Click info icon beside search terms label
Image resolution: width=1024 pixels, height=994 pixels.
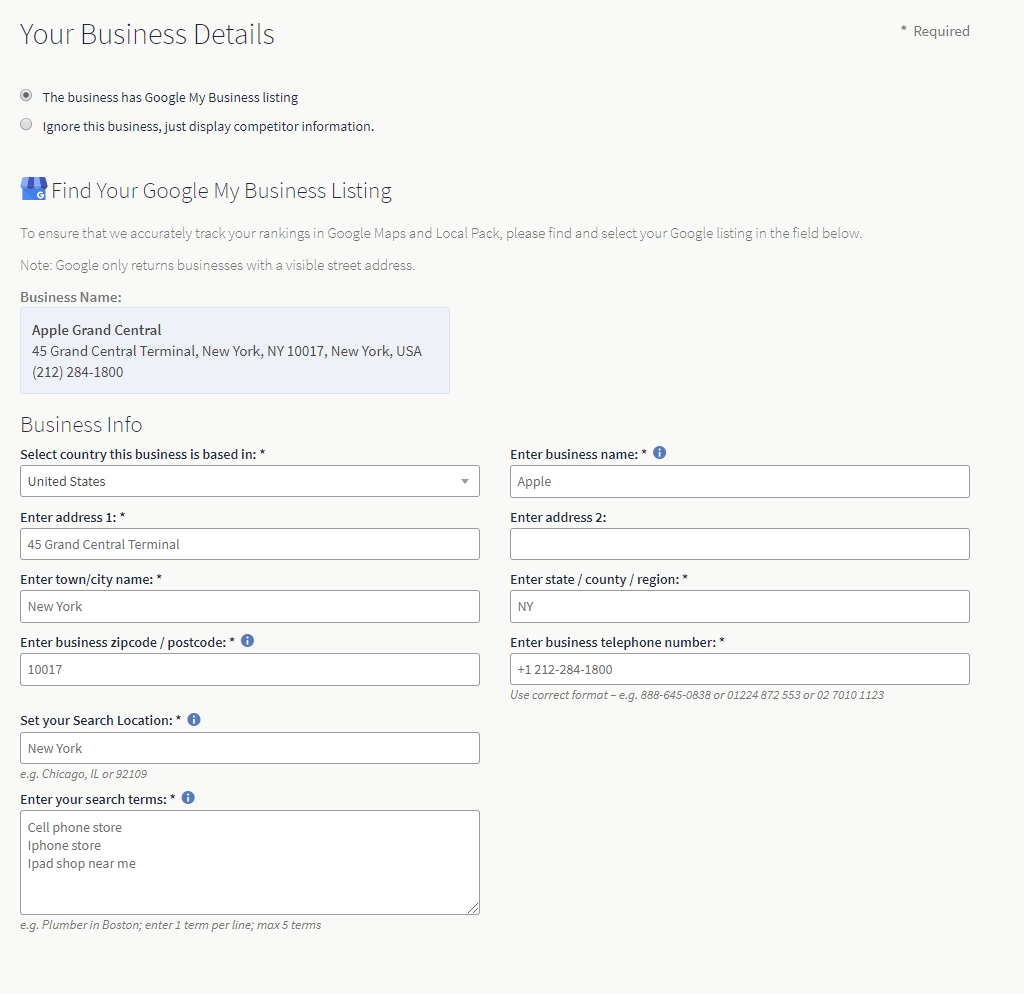tap(188, 798)
